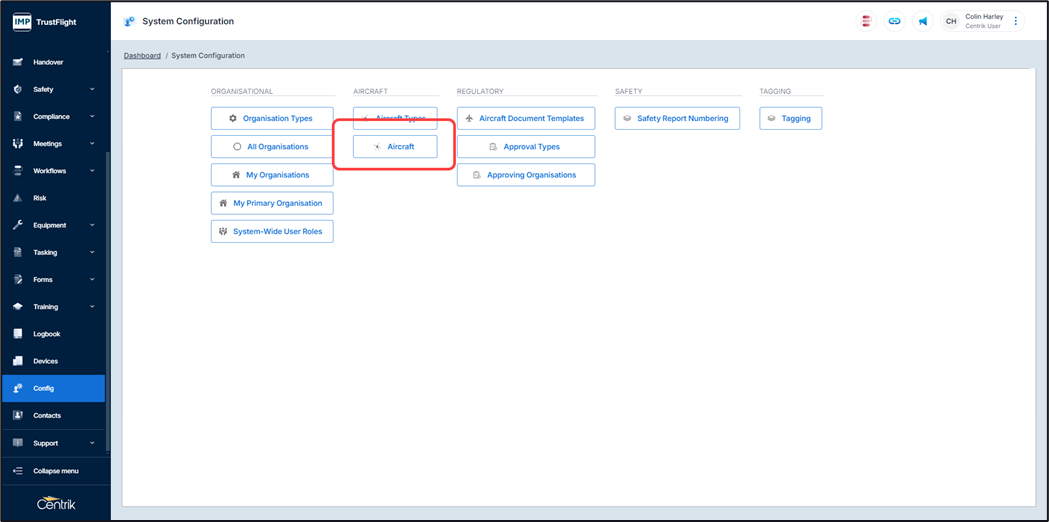Open the Aircraft configuration button

click(395, 147)
